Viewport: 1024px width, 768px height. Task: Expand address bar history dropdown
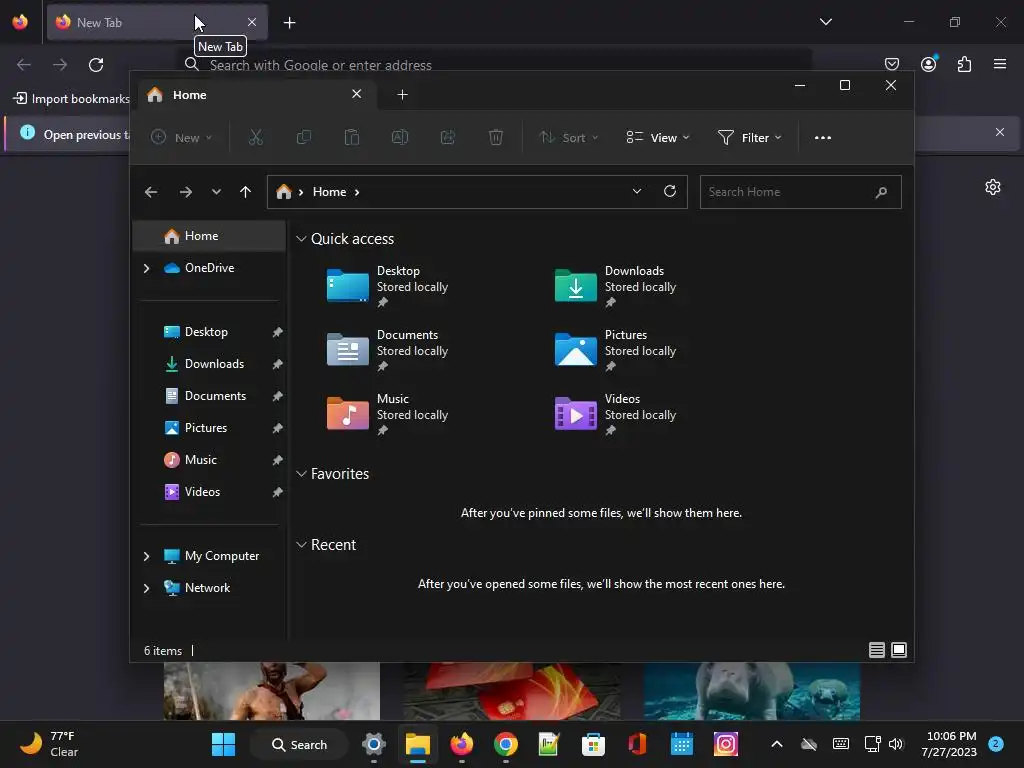point(637,191)
